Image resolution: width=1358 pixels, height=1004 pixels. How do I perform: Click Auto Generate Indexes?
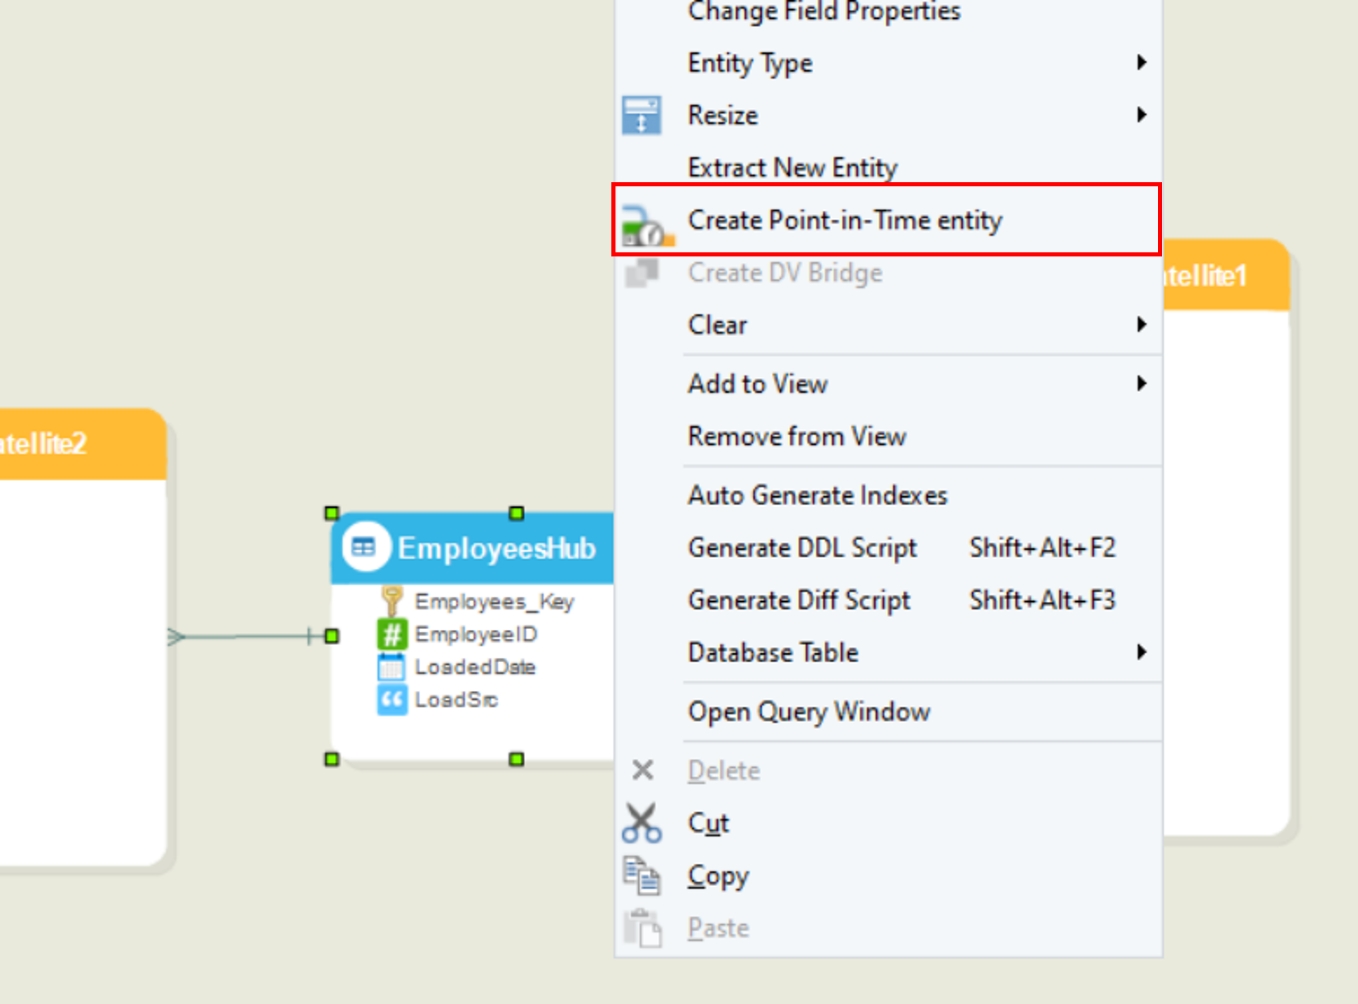[817, 495]
